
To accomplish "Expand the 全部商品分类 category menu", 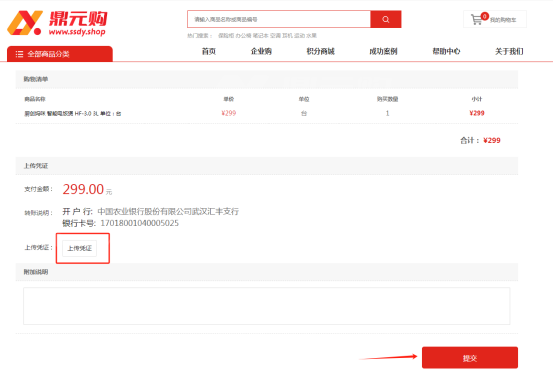I will coord(60,54).
